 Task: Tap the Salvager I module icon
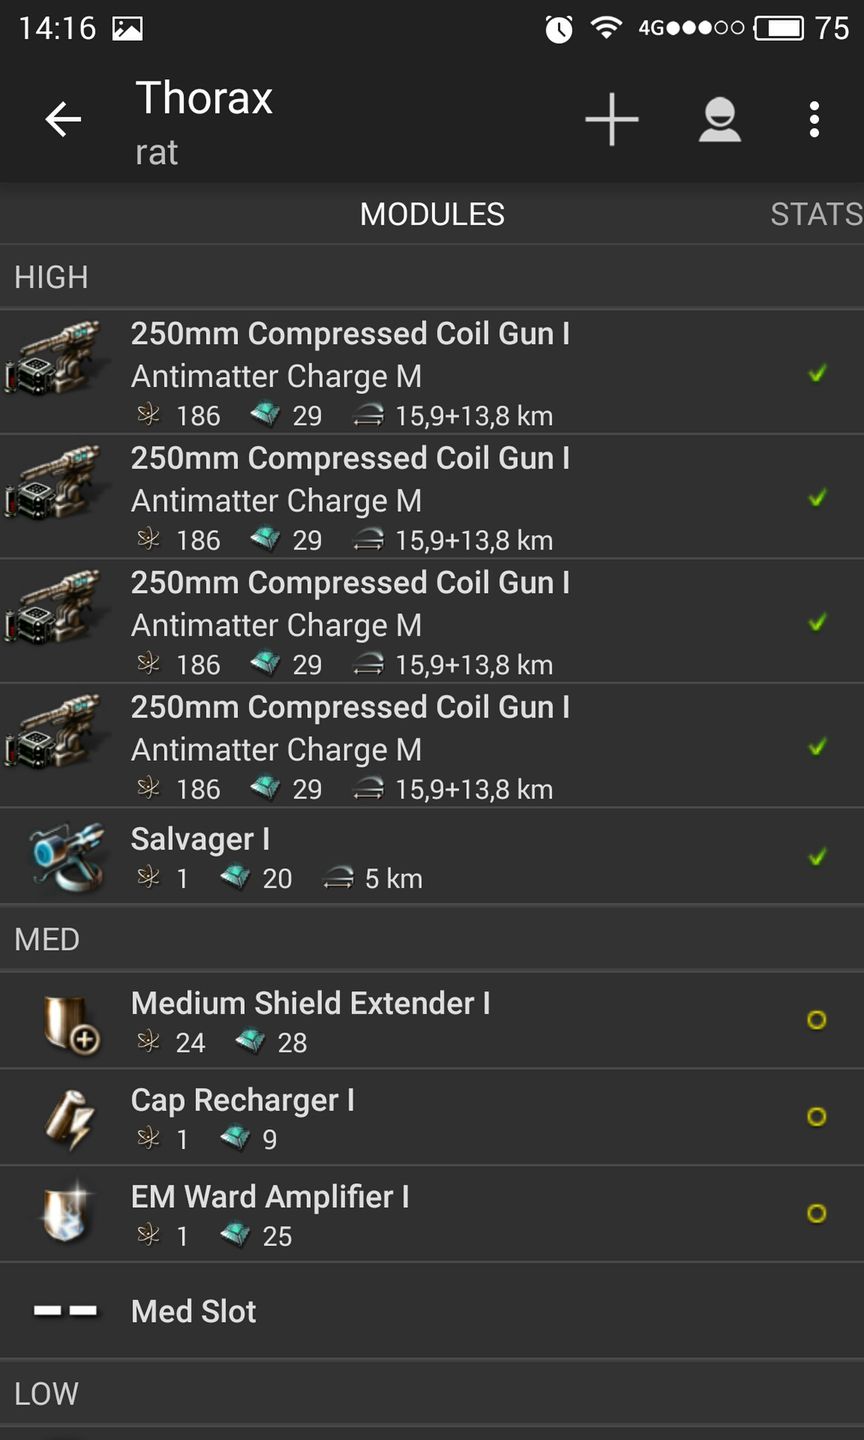click(x=66, y=856)
